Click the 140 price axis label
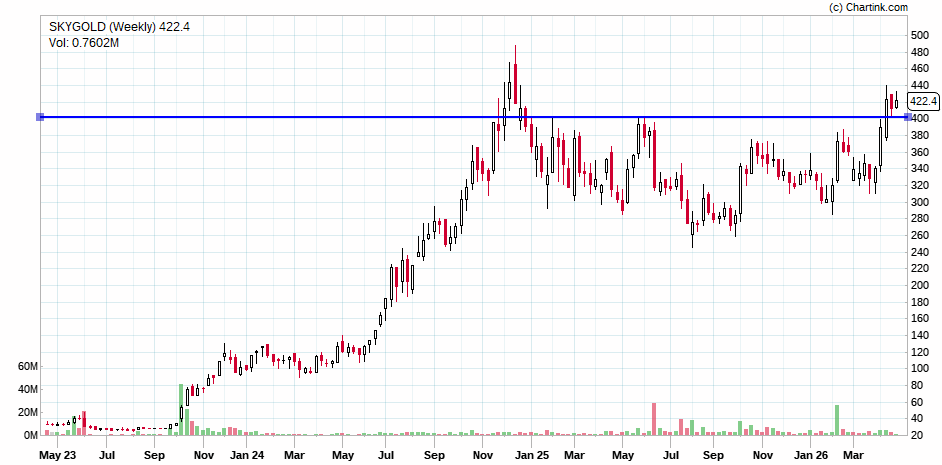Screen dimensions: 942x465 coord(920,335)
